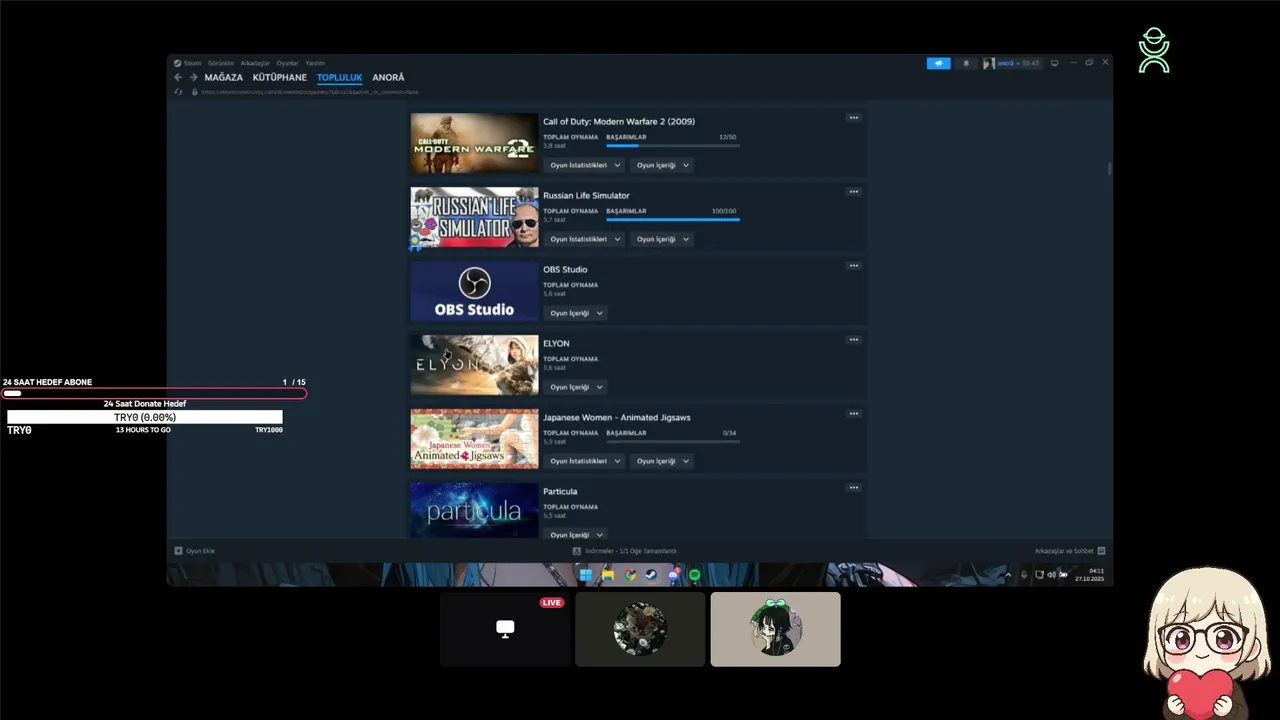This screenshot has width=1280, height=720.
Task: Open Chrome from the taskbar
Action: (x=630, y=575)
